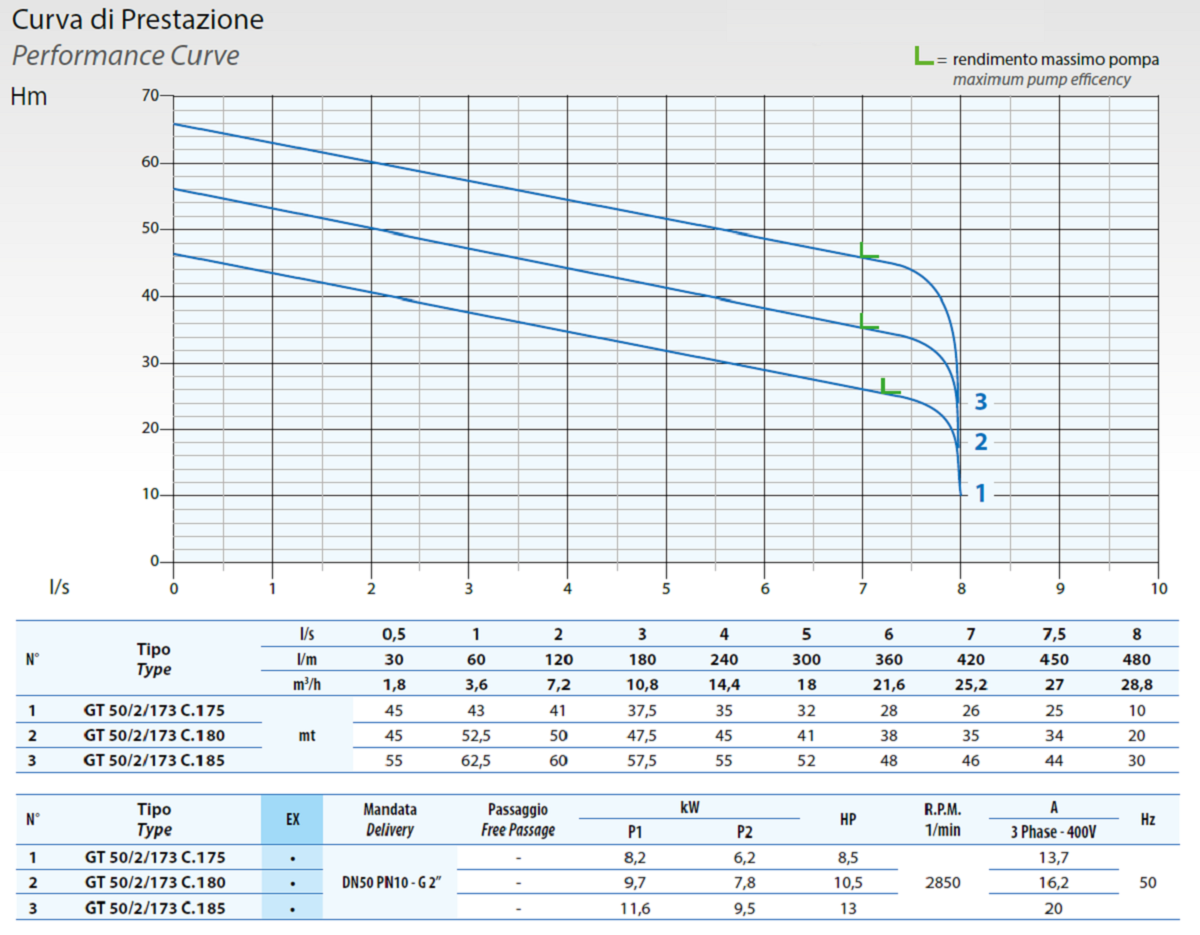Click the EX dot for GT 50/2/173 C.180

tap(292, 883)
